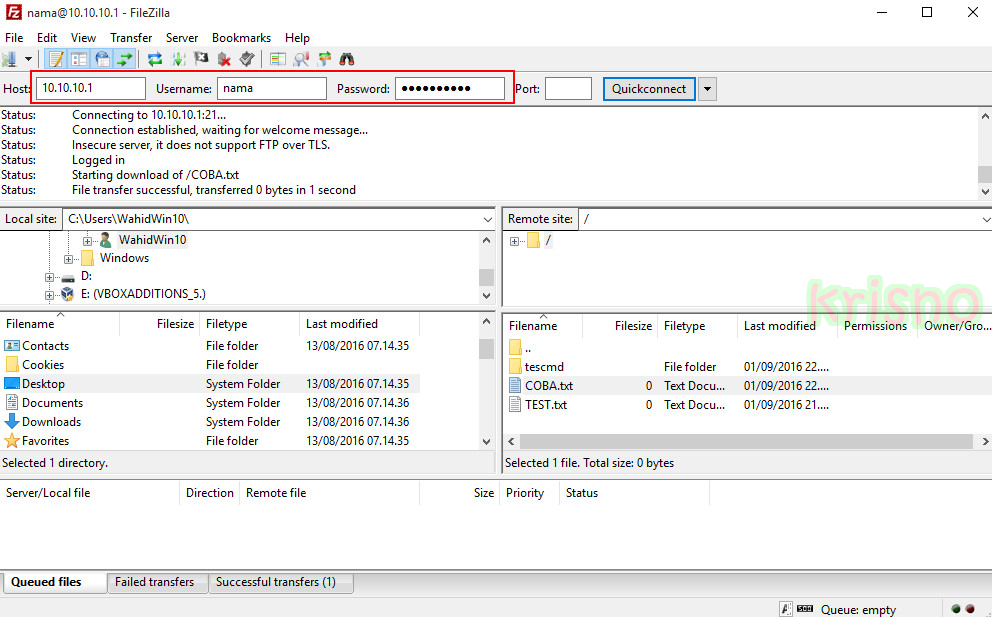The width and height of the screenshot is (992, 617).
Task: Toggle synchronized browsing
Action: pyautogui.click(x=324, y=59)
